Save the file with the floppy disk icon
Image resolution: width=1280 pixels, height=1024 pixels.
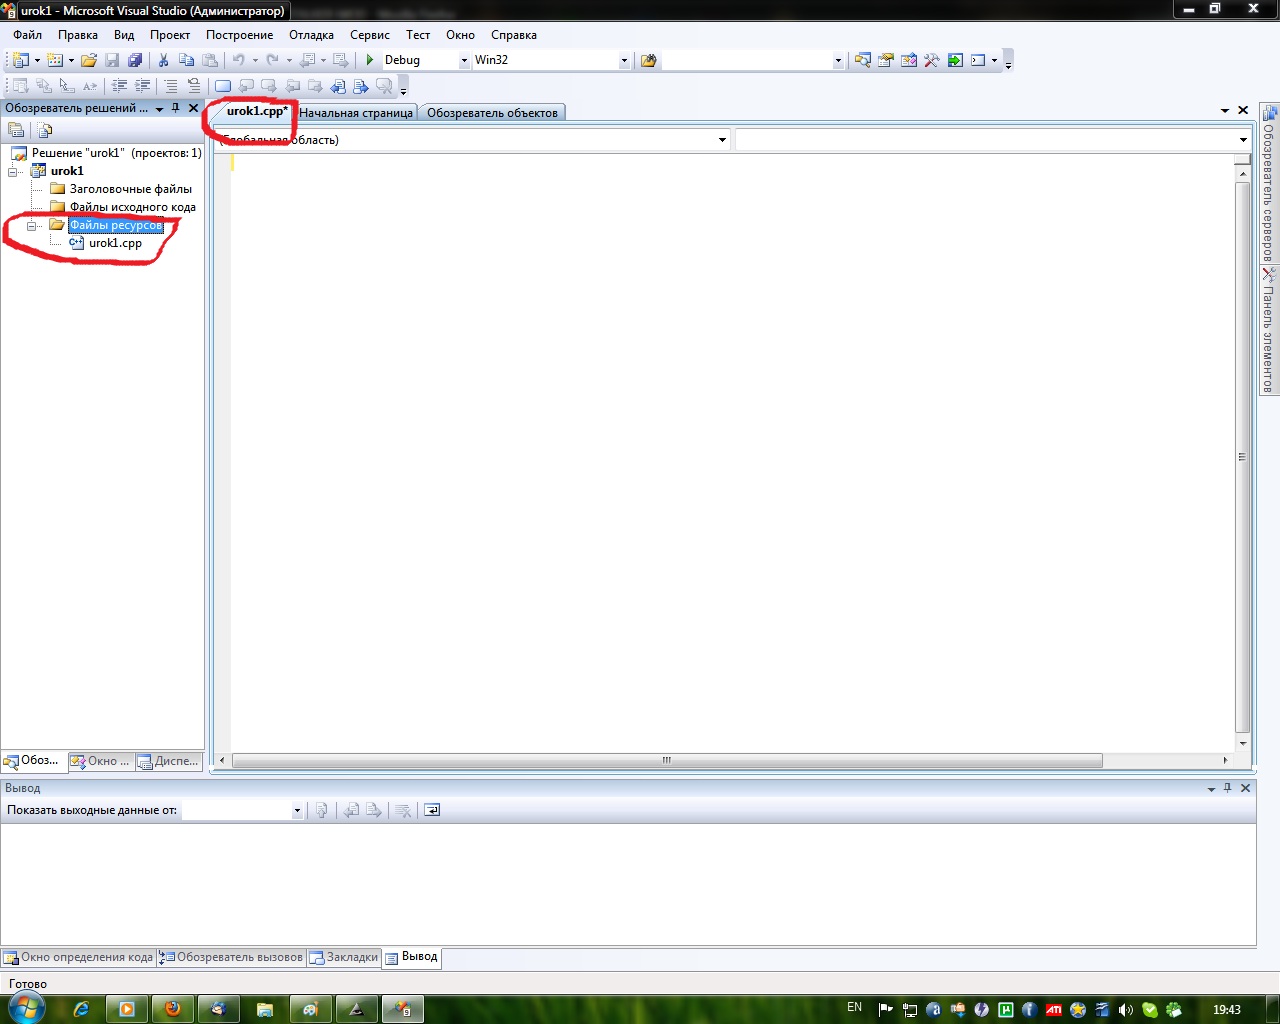(x=112, y=60)
